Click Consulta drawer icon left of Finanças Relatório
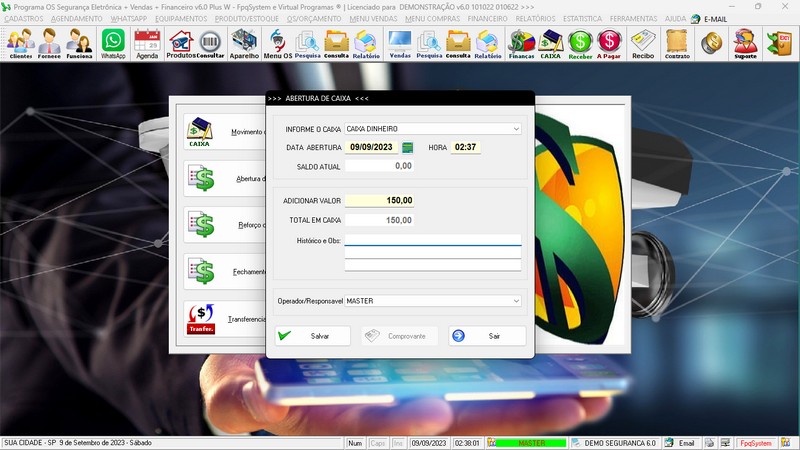 click(458, 44)
